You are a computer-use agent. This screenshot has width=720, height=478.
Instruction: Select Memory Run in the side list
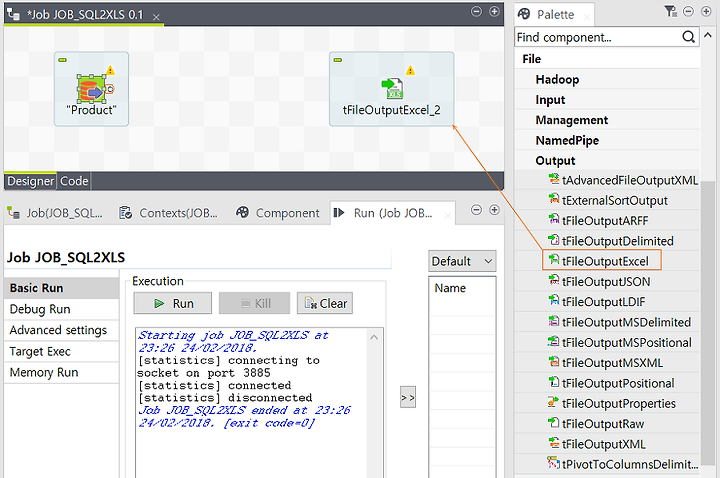coord(62,372)
